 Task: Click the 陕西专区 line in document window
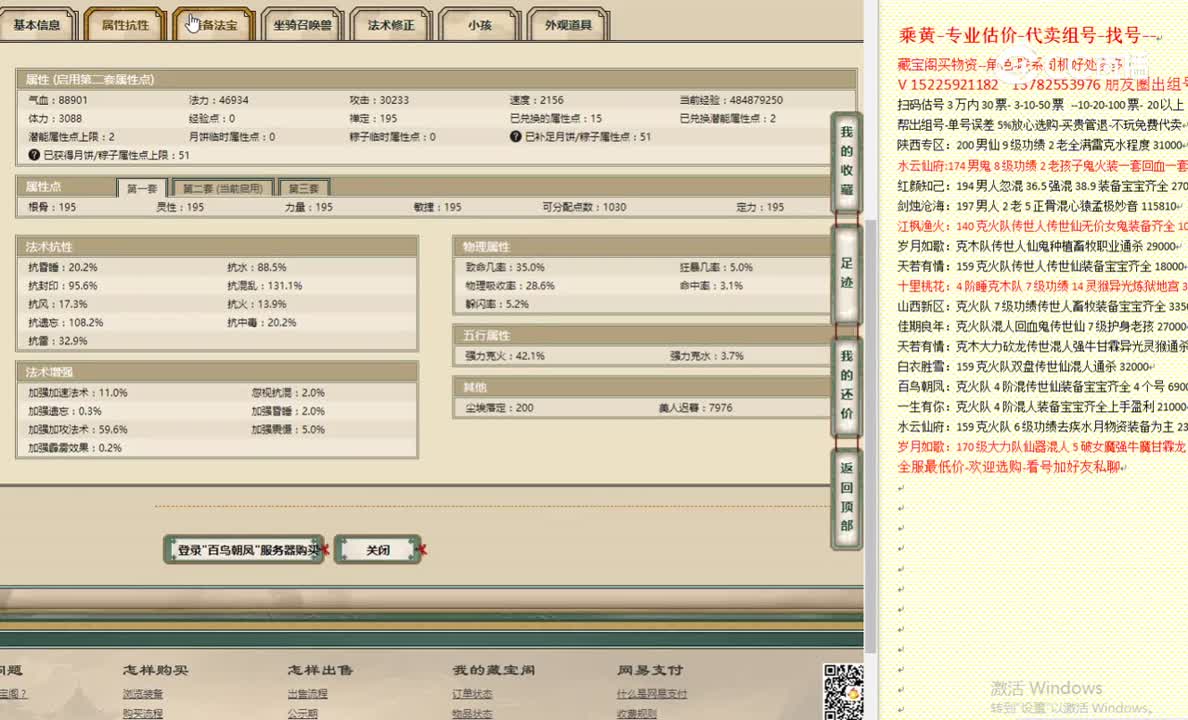click(x=1042, y=145)
